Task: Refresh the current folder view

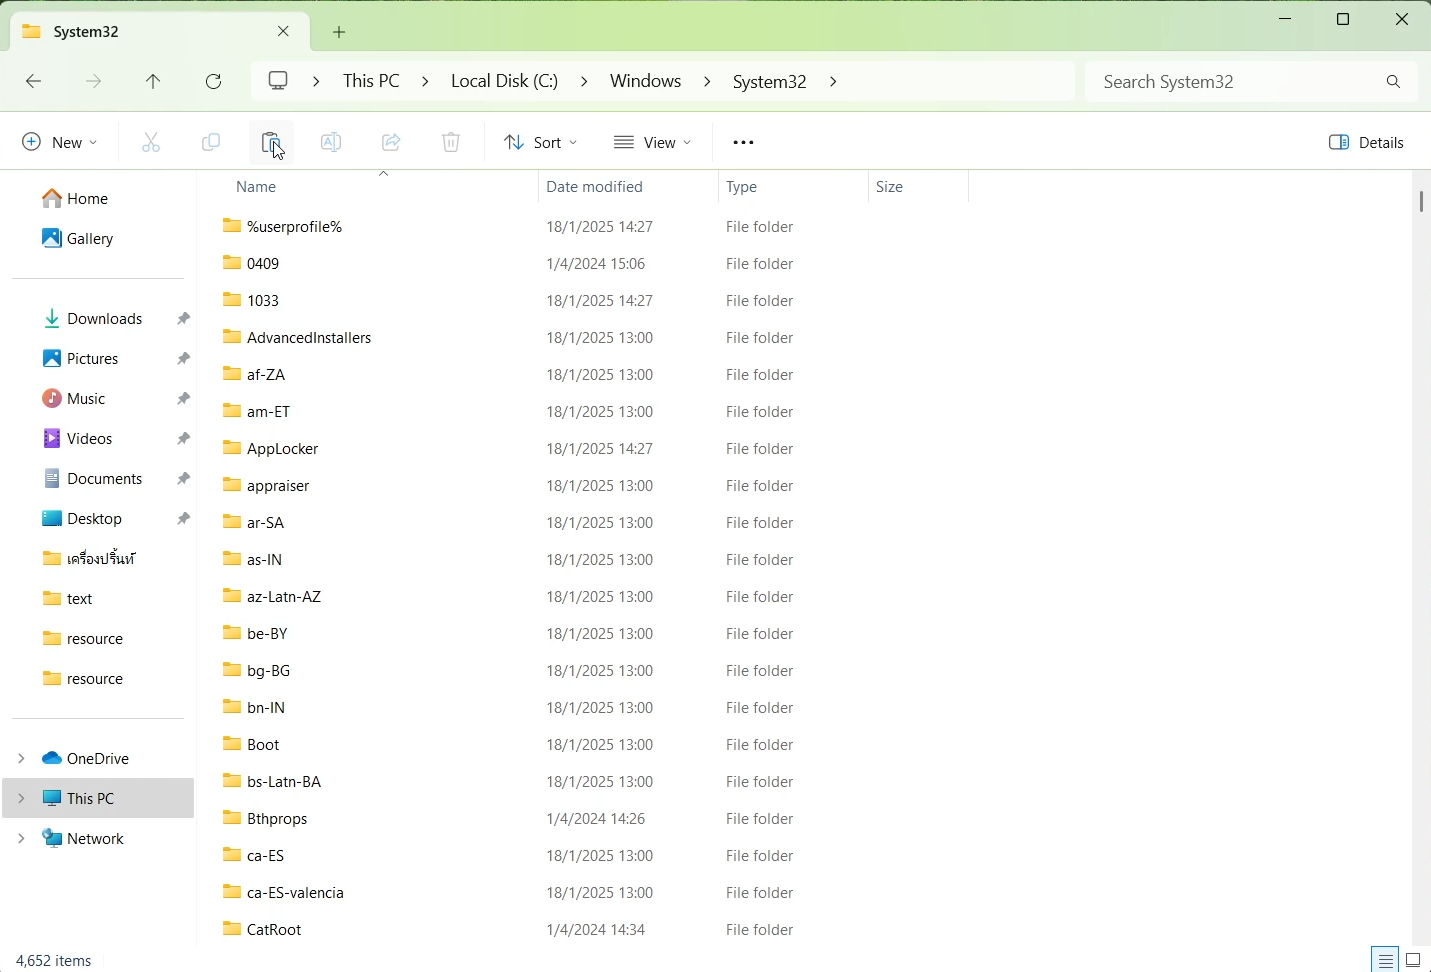Action: [x=215, y=82]
